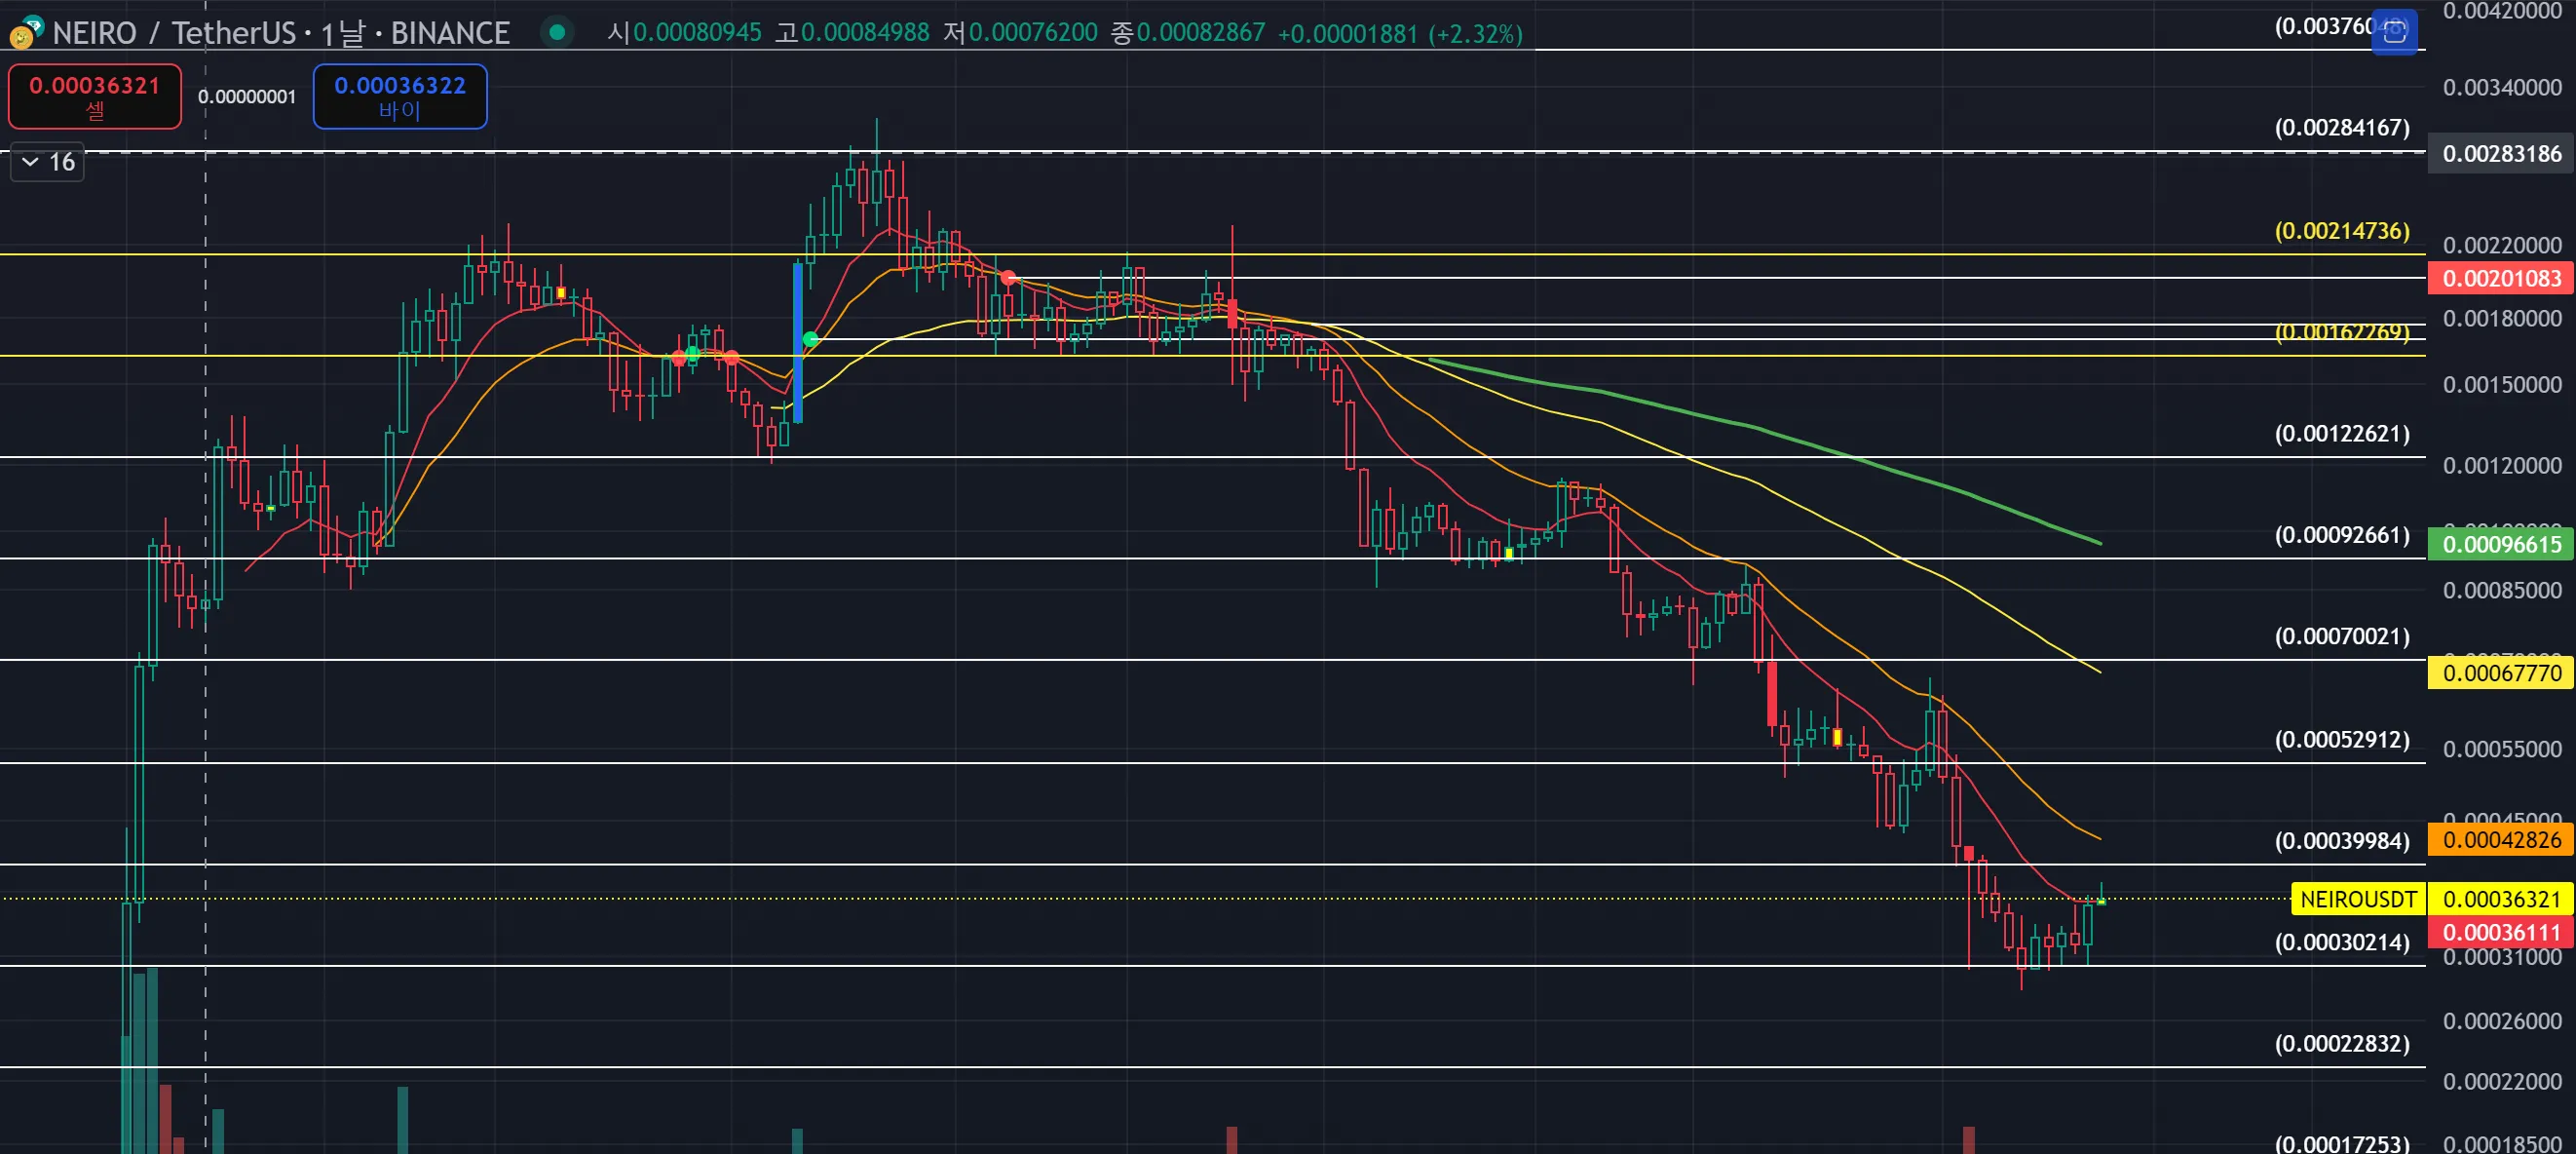Click the 0.00026000 price scale tick
2576x1154 pixels.
click(2501, 1021)
